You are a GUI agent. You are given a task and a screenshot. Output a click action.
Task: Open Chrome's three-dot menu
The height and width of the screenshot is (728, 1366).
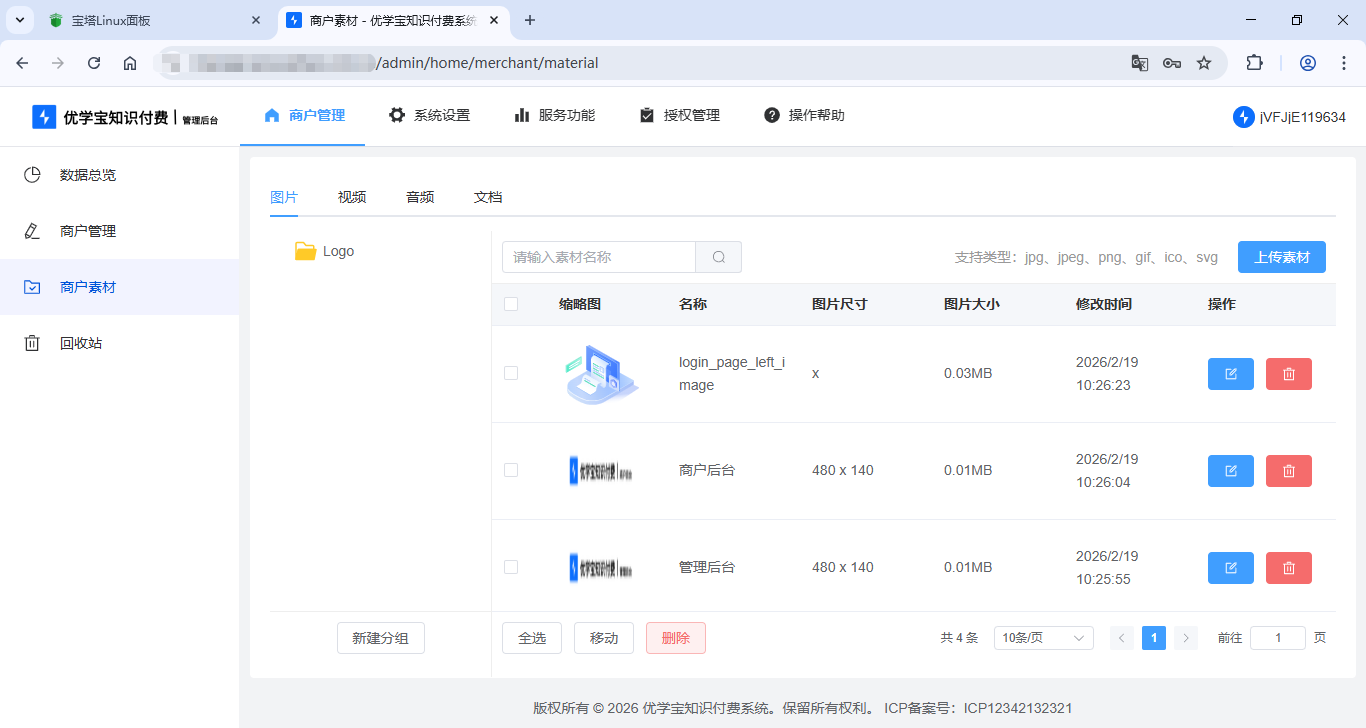pyautogui.click(x=1344, y=62)
